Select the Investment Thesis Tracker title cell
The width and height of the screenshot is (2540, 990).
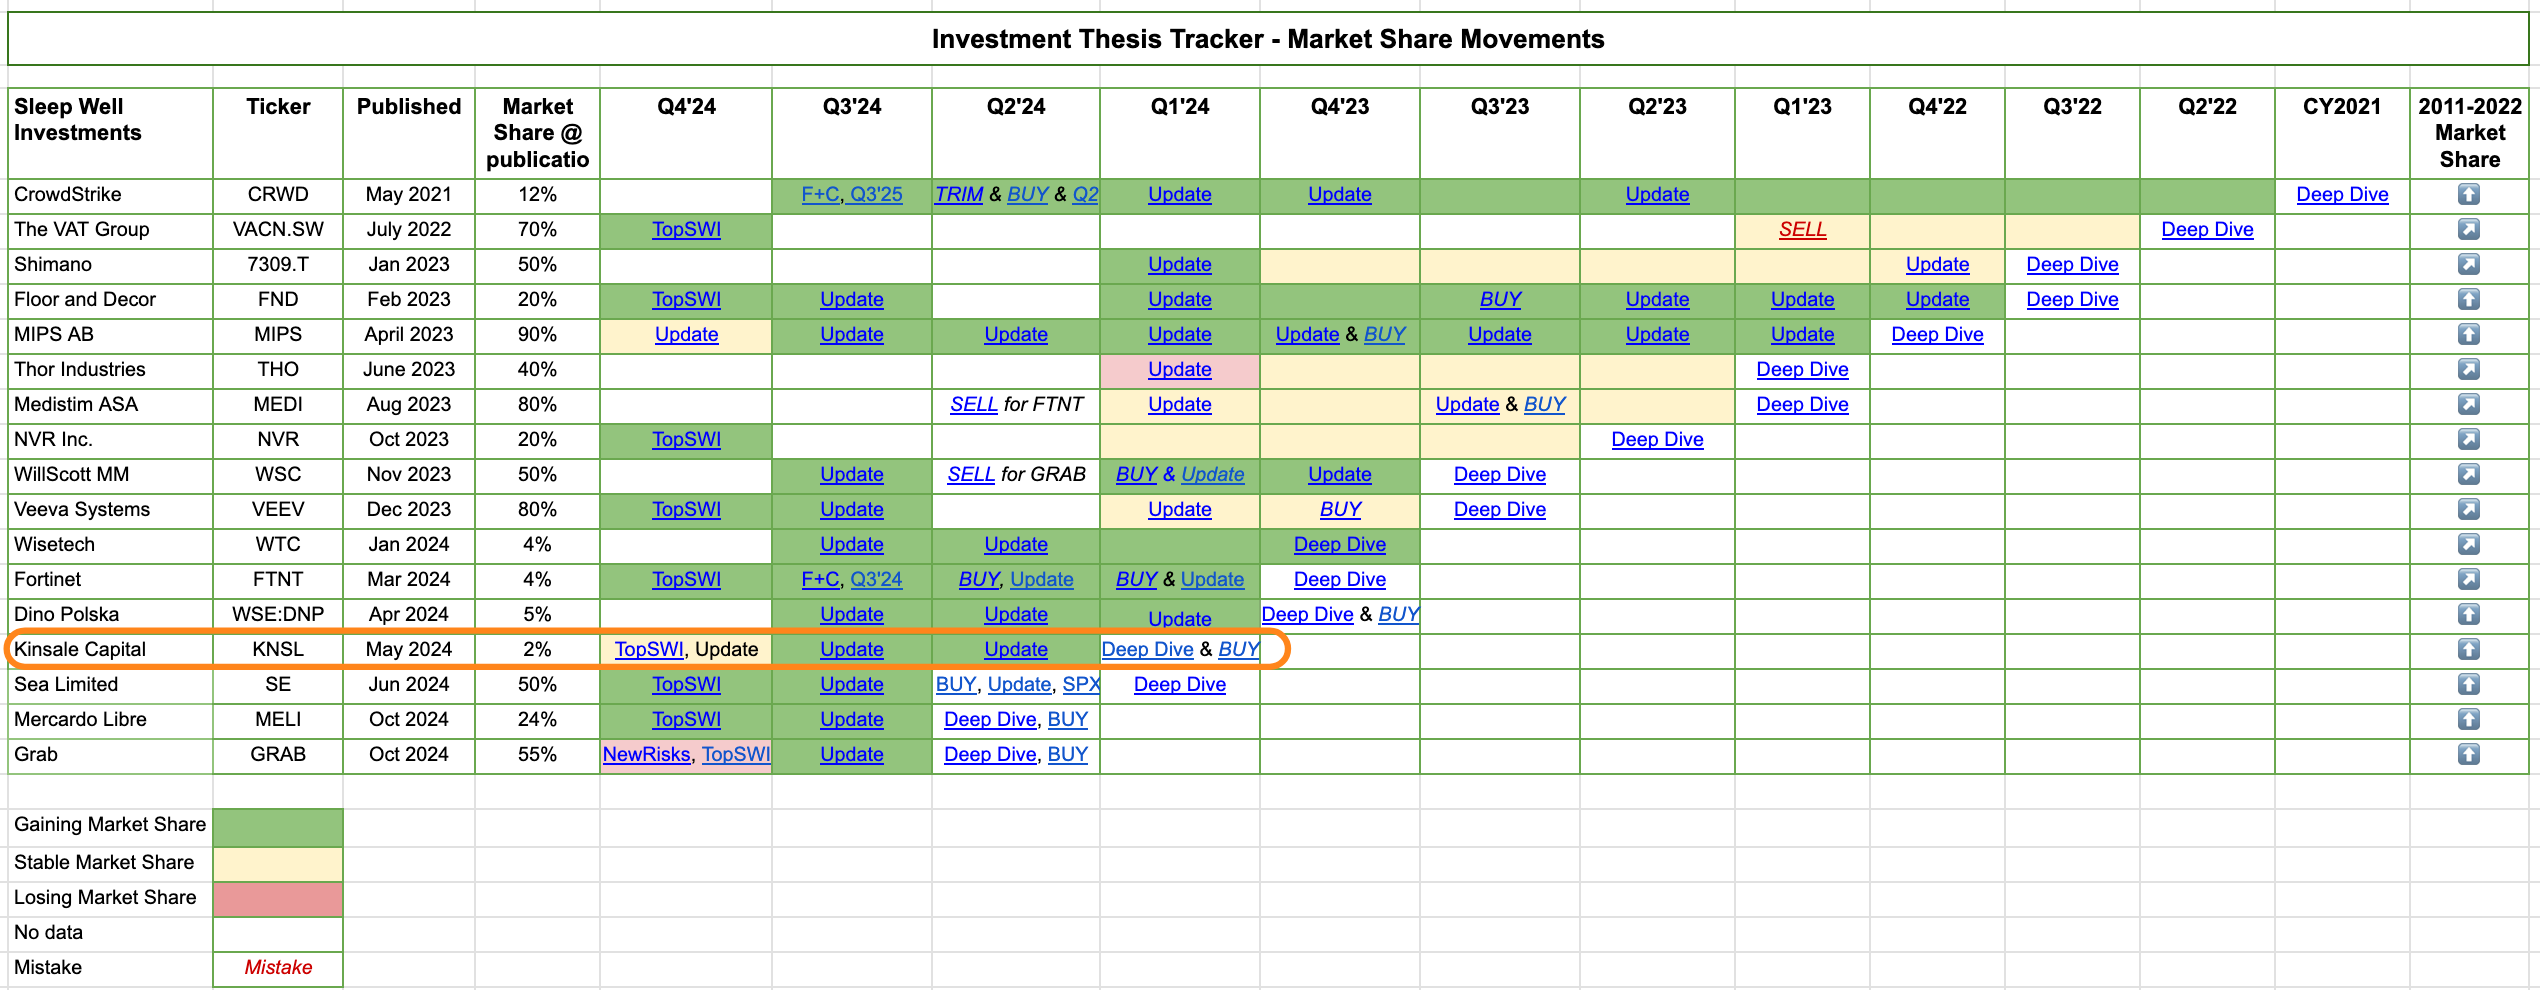(1268, 39)
